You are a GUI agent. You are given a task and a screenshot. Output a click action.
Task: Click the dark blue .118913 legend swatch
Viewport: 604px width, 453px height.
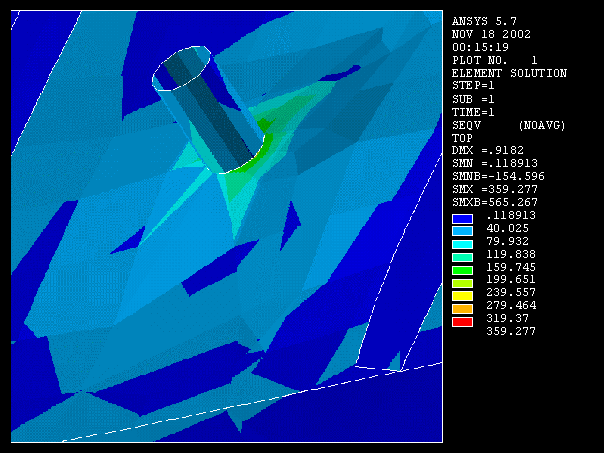pyautogui.click(x=462, y=219)
